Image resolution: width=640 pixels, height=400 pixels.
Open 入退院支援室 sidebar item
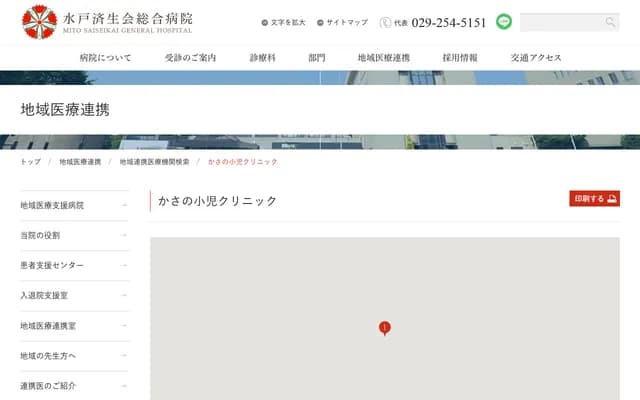pos(74,296)
